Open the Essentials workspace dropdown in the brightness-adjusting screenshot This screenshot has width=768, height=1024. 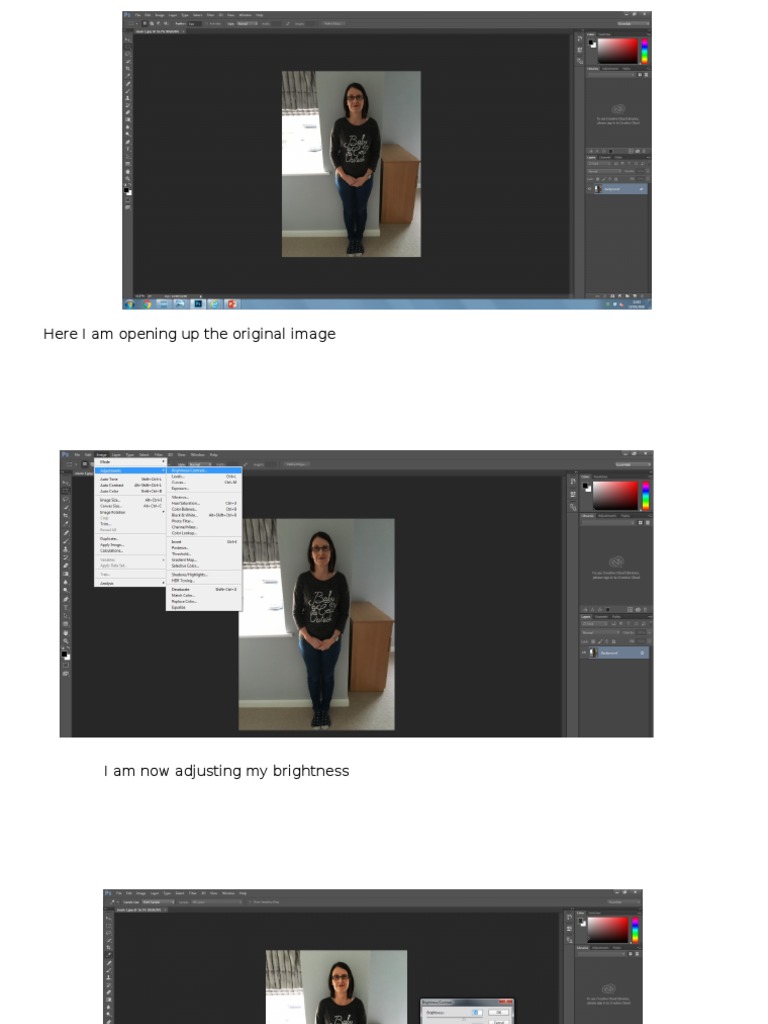(633, 464)
